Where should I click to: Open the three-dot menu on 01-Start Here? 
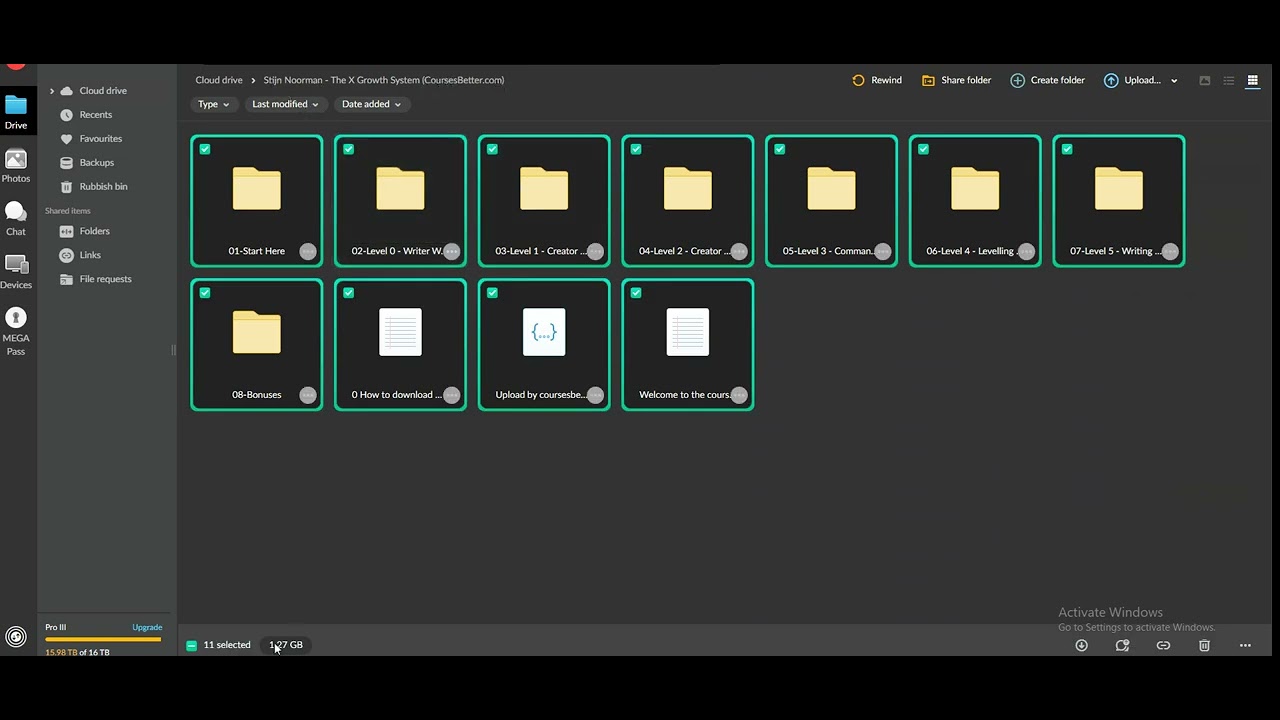click(x=308, y=252)
